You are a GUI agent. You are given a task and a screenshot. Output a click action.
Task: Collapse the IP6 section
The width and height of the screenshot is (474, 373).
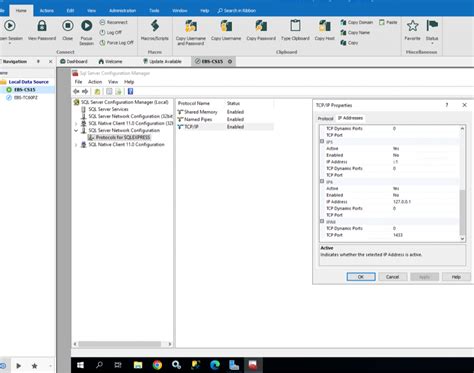[x=322, y=181]
